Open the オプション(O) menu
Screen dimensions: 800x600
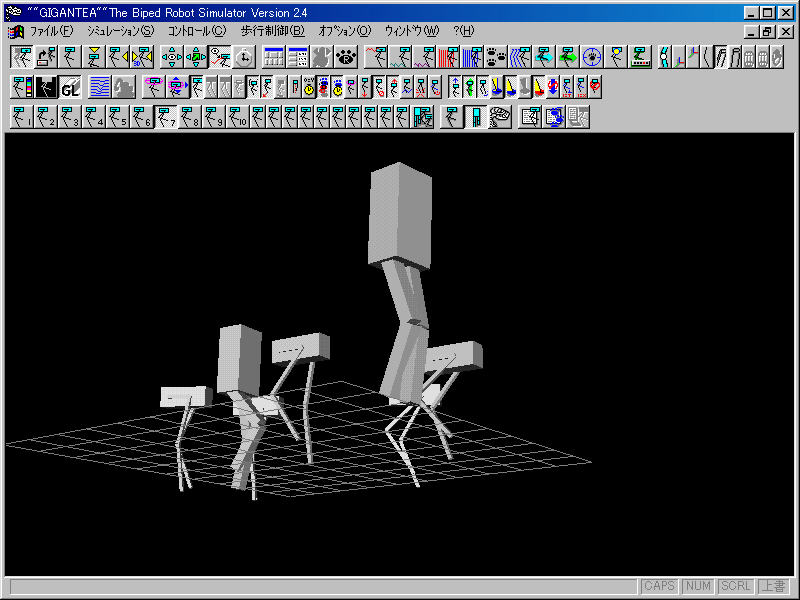click(x=345, y=31)
